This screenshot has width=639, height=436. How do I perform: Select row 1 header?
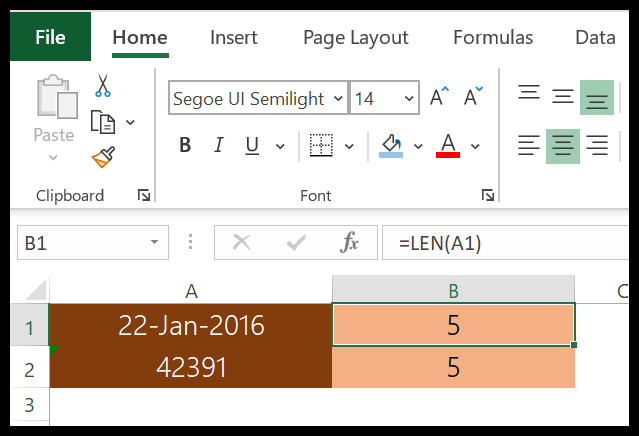point(29,326)
